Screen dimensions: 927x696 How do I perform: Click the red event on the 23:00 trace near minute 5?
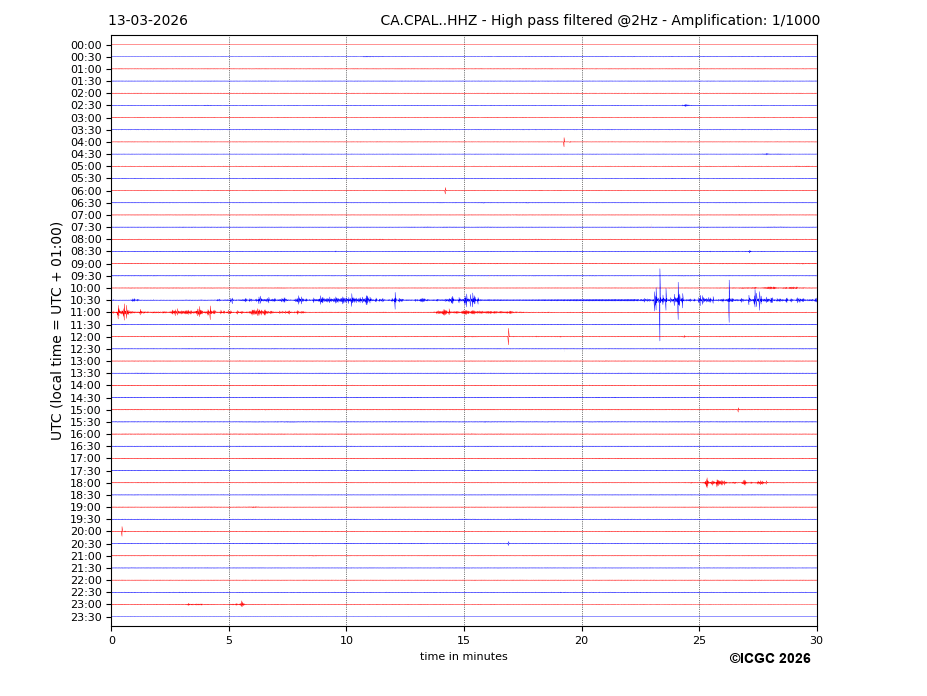(241, 604)
